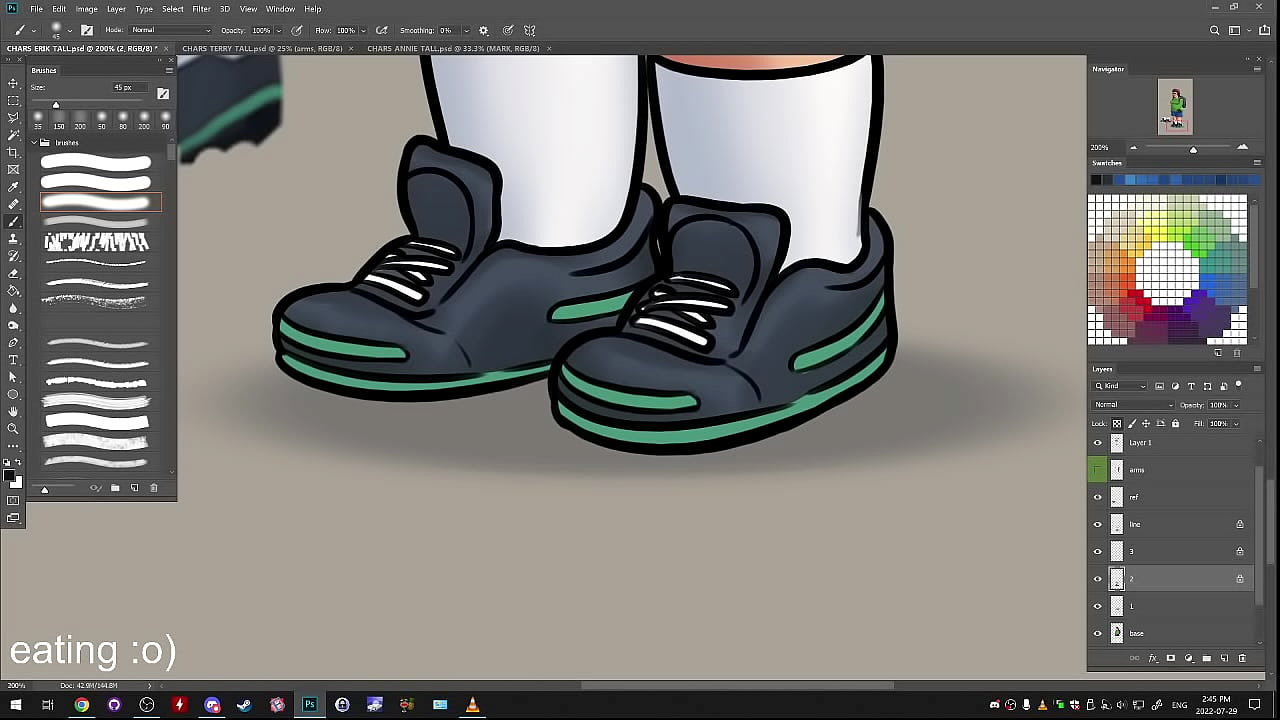
Task: Show the hidden 'arms' layer
Action: pos(1097,470)
